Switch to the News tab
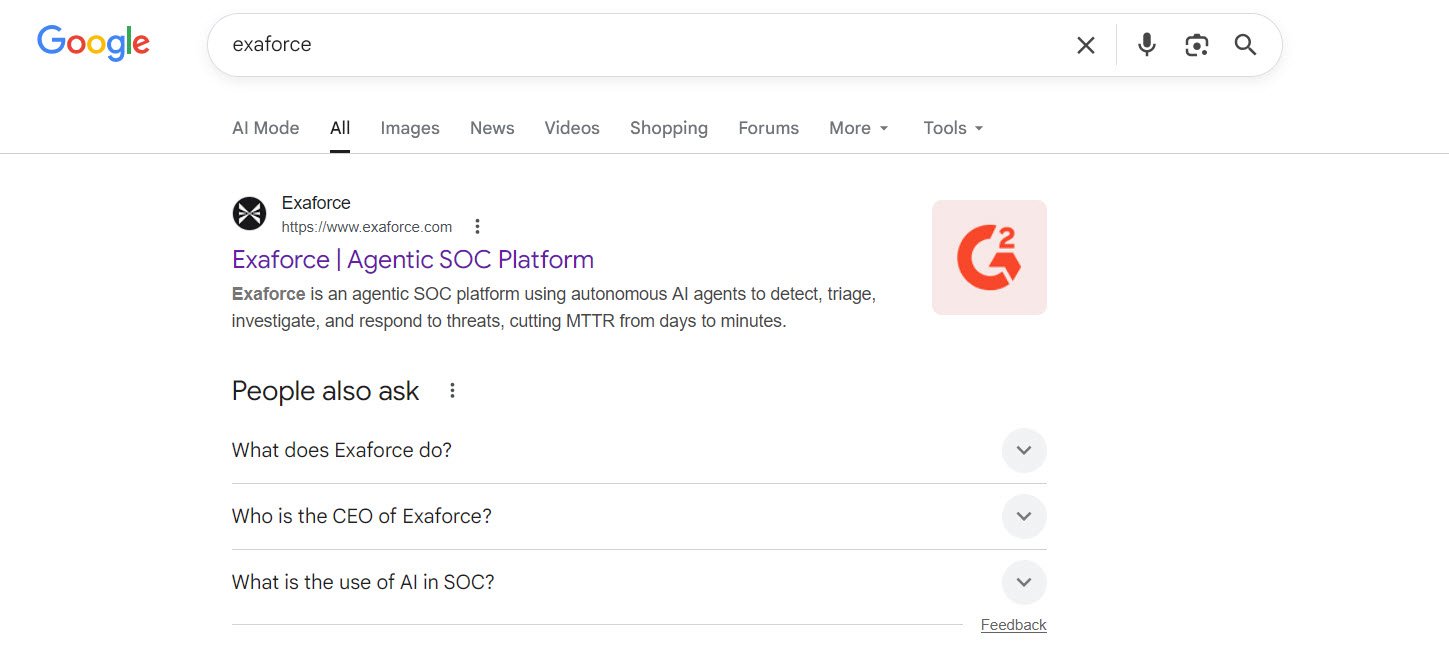Image resolution: width=1449 pixels, height=656 pixels. (x=492, y=128)
